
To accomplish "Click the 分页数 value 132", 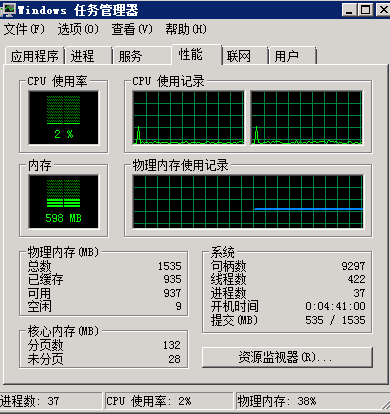I will pos(172,345).
